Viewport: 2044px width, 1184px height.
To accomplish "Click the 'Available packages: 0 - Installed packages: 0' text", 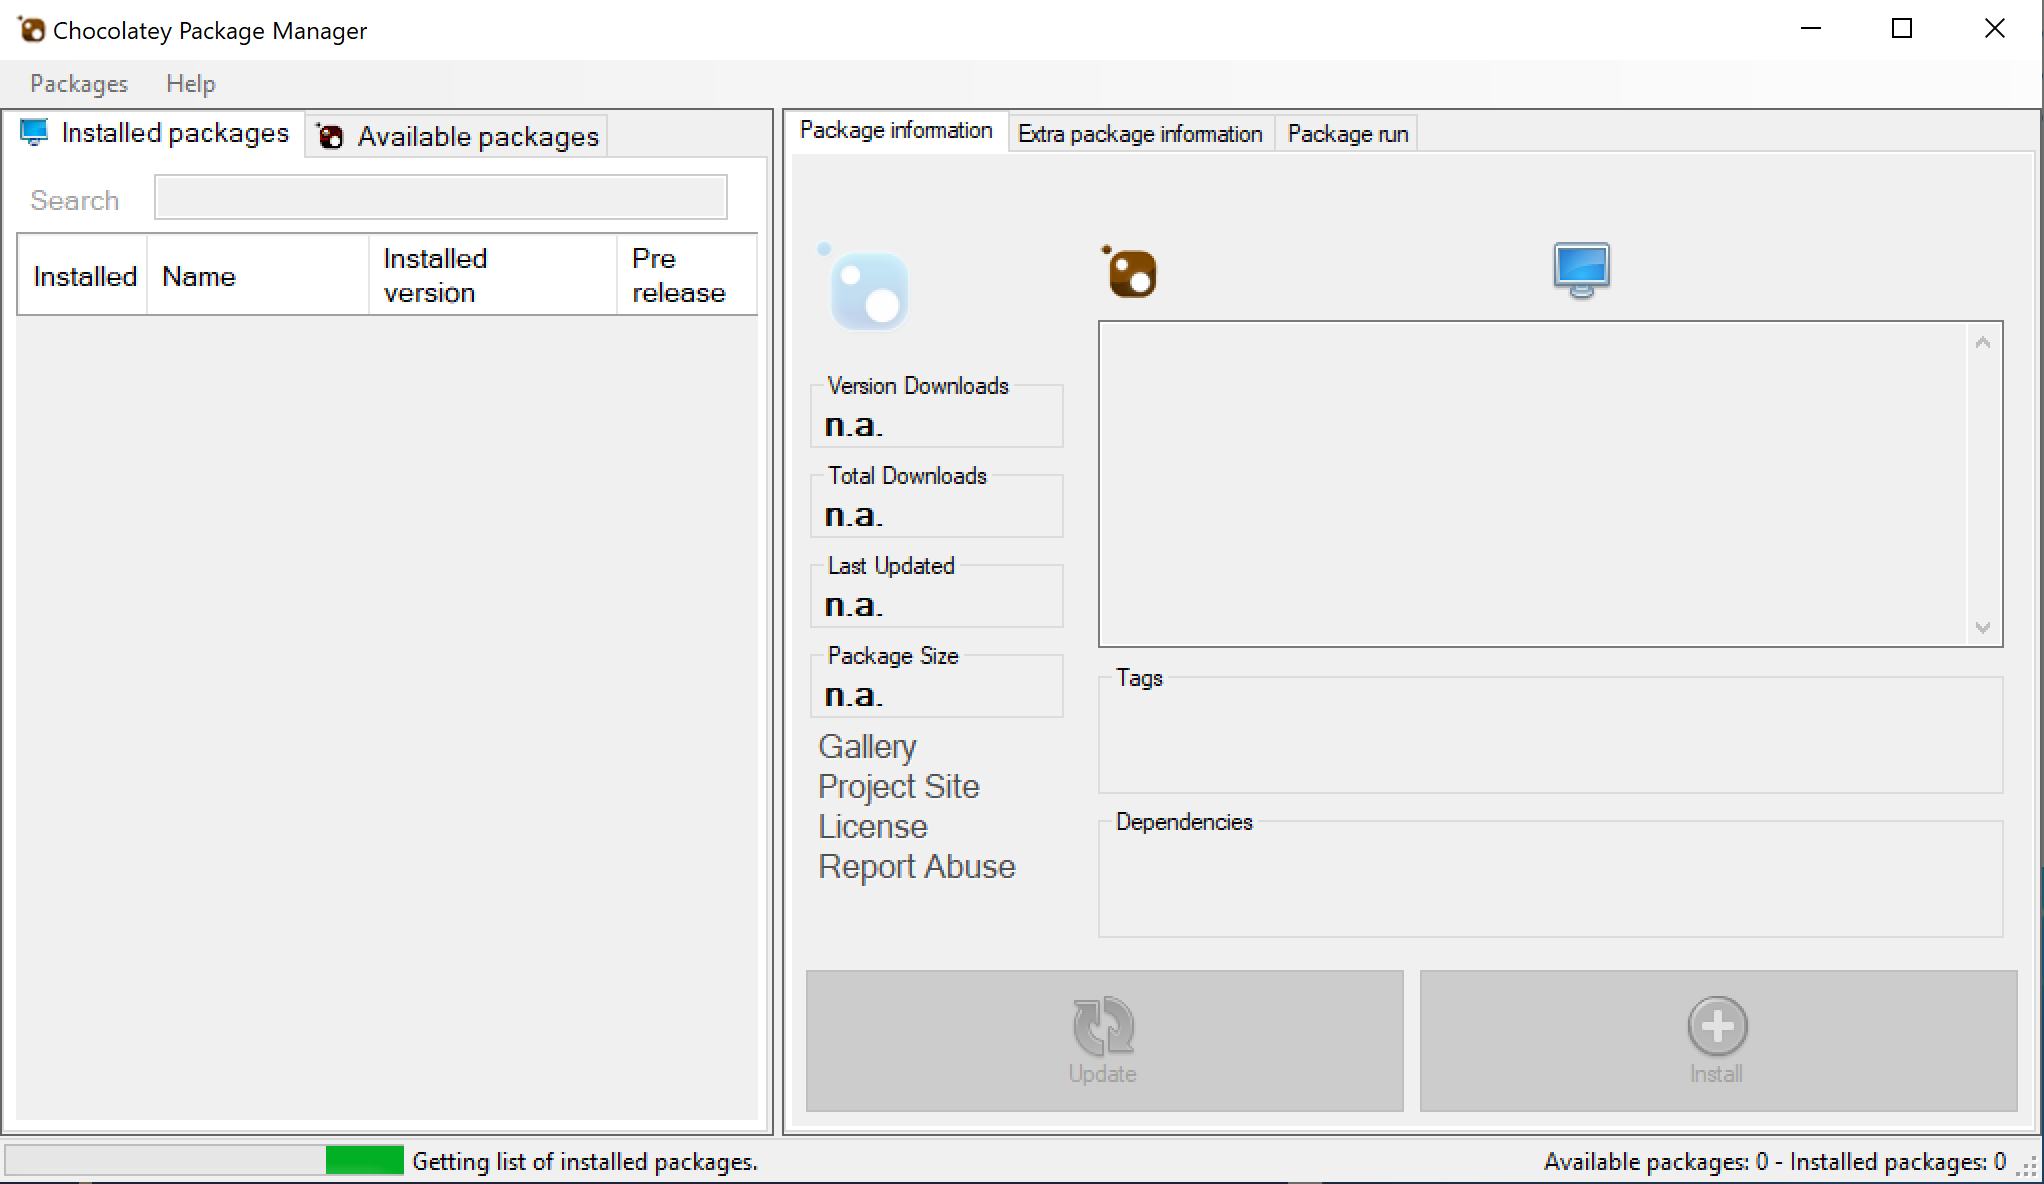I will (x=1775, y=1162).
